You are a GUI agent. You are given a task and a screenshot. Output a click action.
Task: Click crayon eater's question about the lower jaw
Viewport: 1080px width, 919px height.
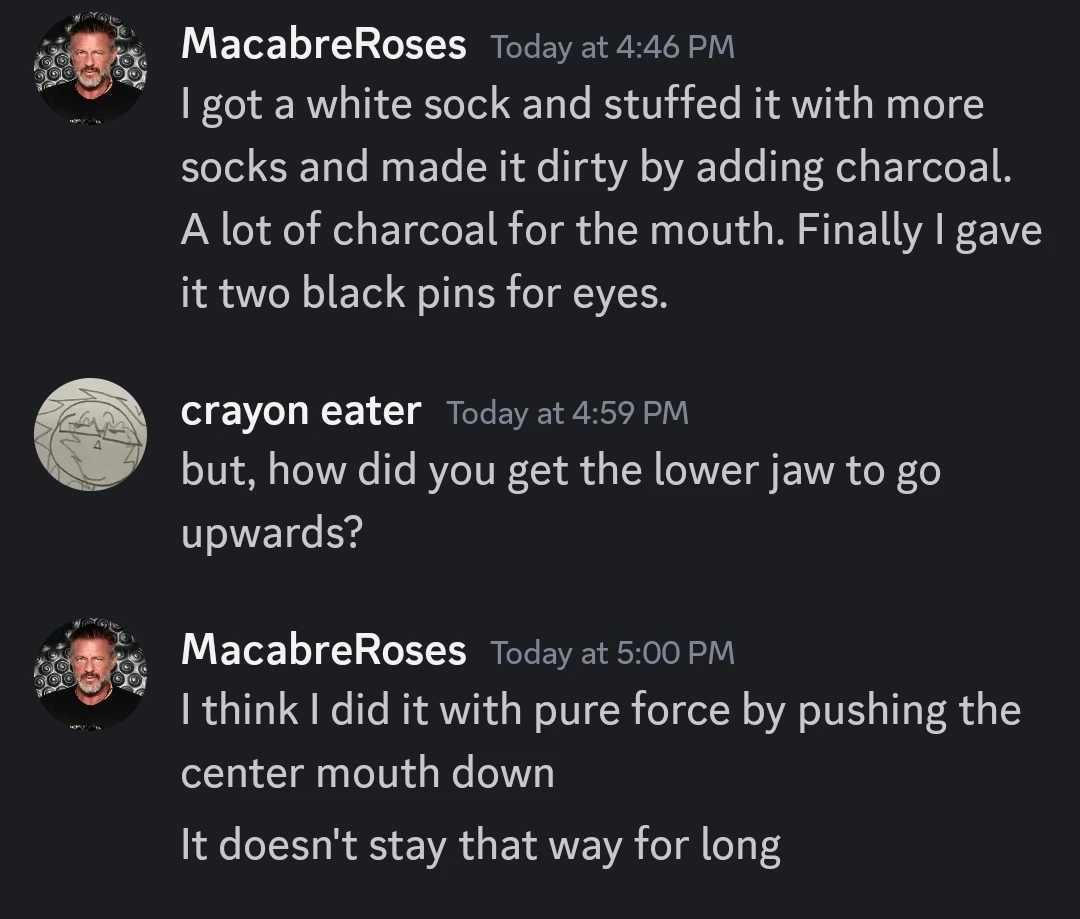click(560, 470)
